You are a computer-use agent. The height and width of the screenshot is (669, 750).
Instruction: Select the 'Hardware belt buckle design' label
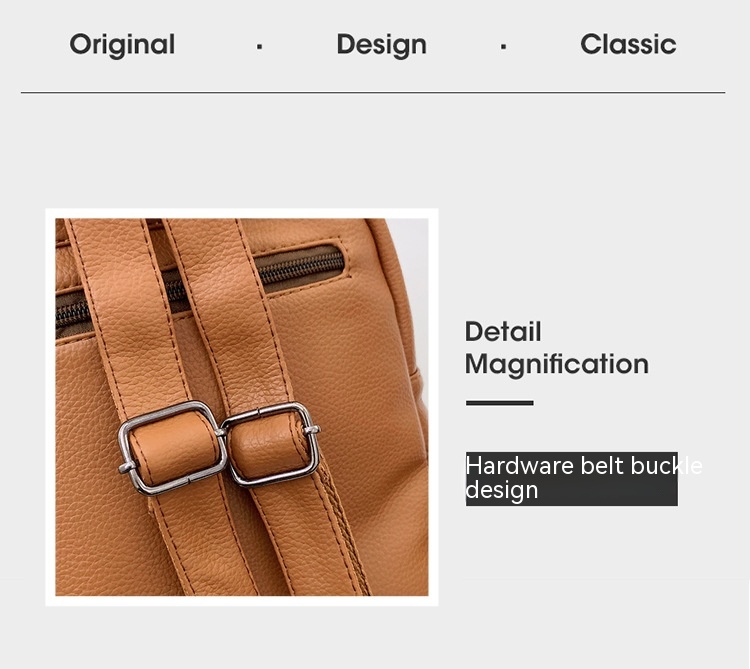tap(572, 479)
